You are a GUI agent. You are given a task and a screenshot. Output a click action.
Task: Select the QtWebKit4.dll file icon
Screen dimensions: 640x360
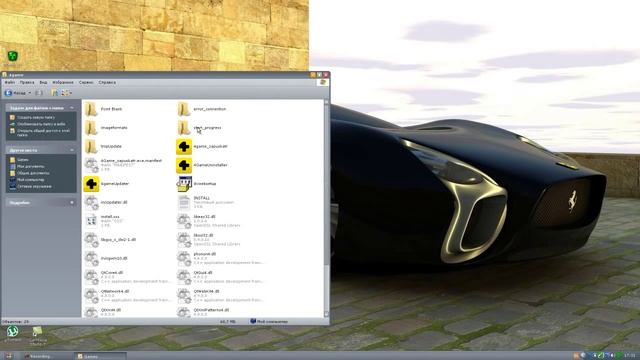(184, 296)
